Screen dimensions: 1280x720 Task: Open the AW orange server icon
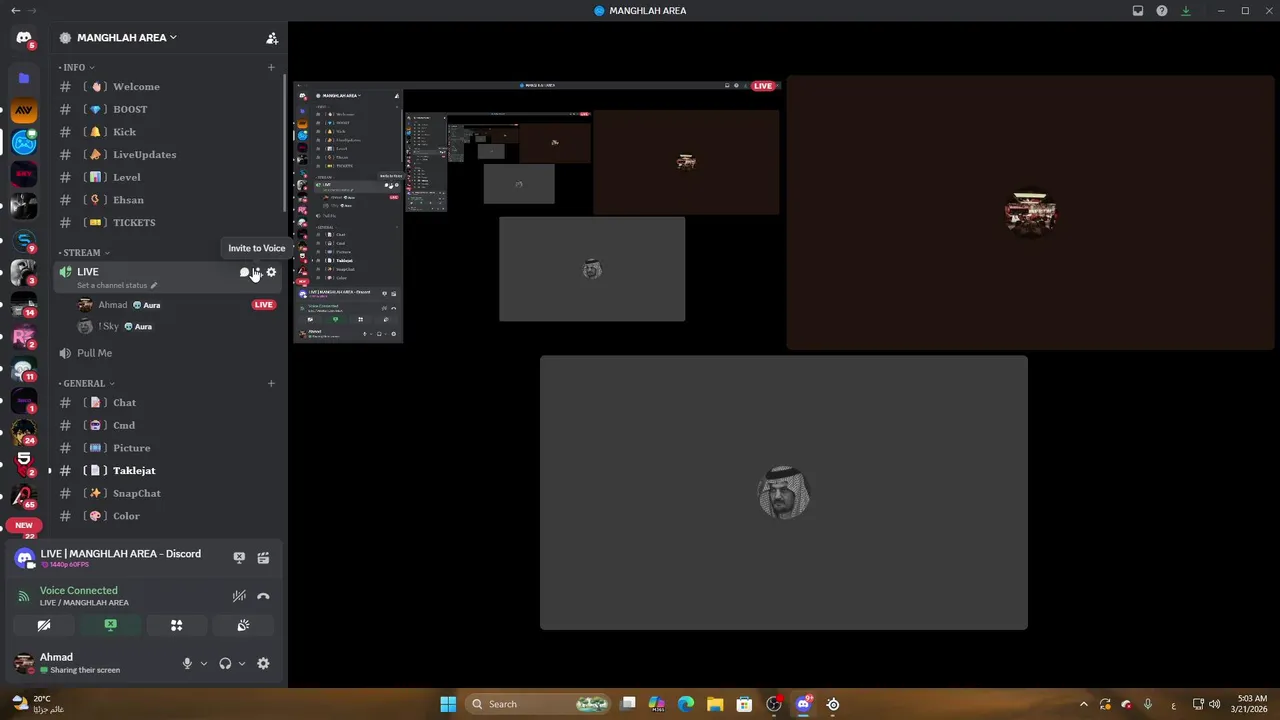tap(24, 110)
